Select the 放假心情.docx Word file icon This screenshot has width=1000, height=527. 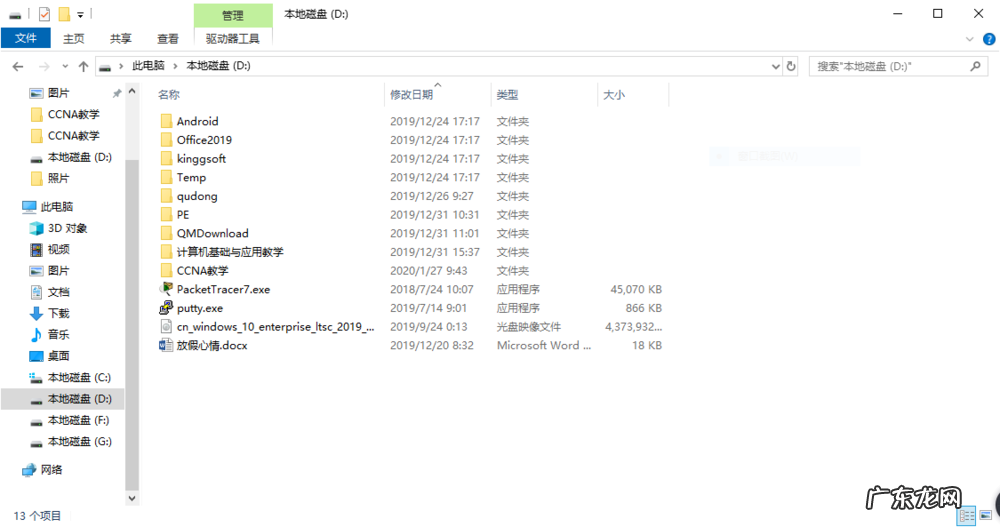click(166, 345)
